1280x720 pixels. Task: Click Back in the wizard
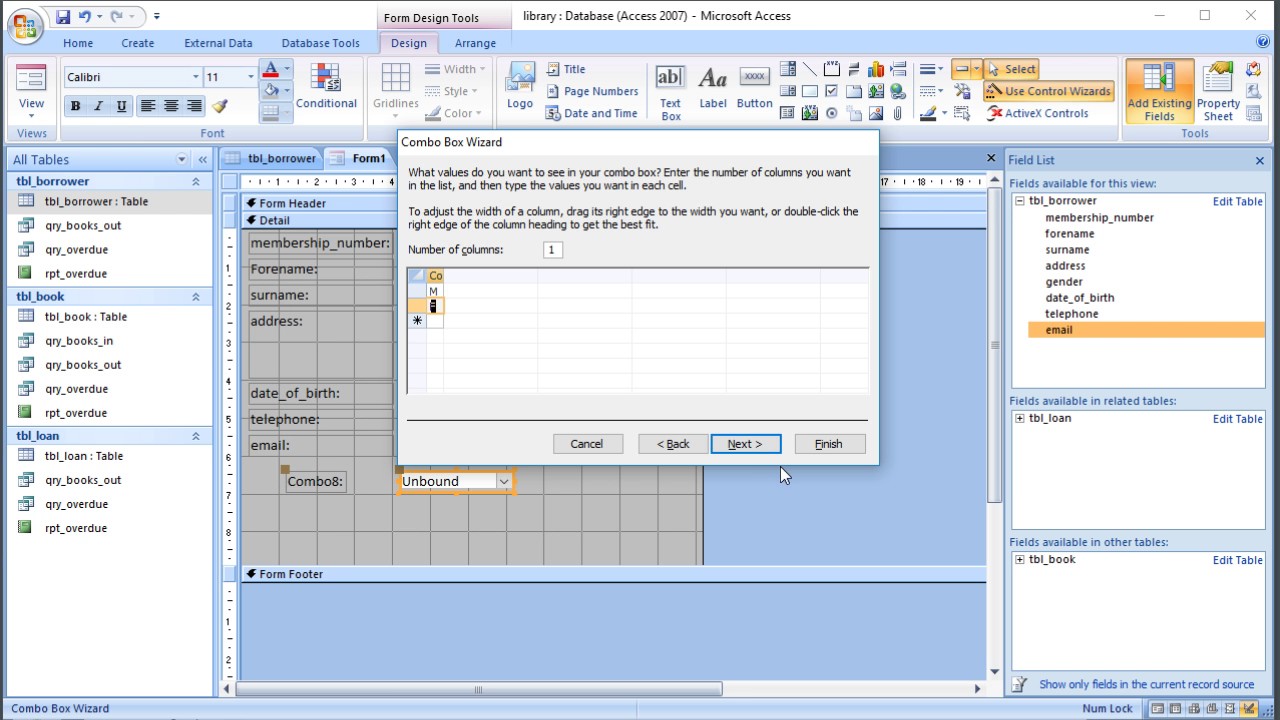[x=673, y=444]
